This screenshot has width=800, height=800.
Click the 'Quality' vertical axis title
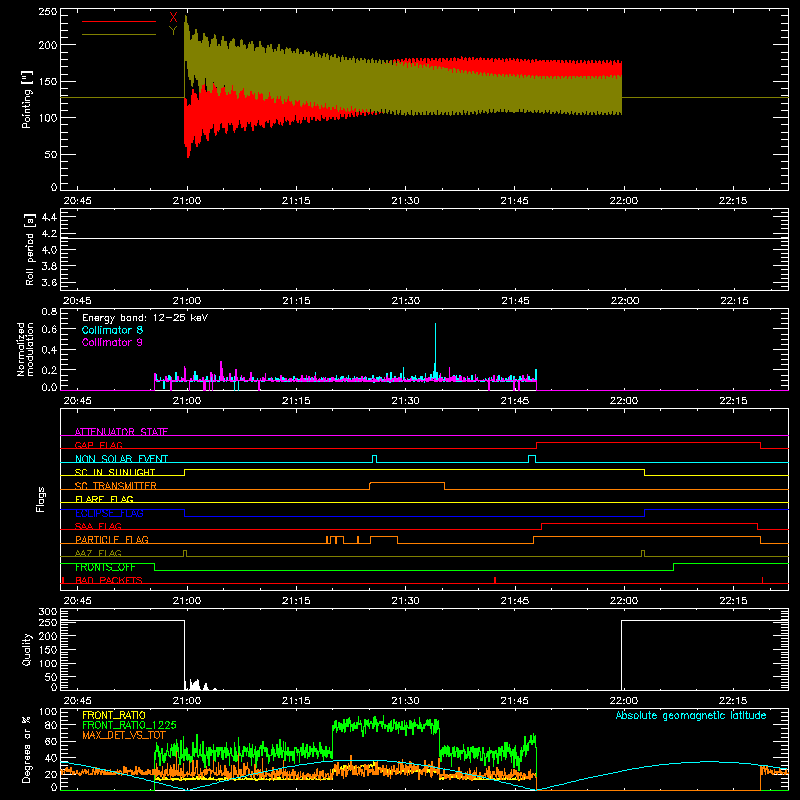[x=27, y=649]
